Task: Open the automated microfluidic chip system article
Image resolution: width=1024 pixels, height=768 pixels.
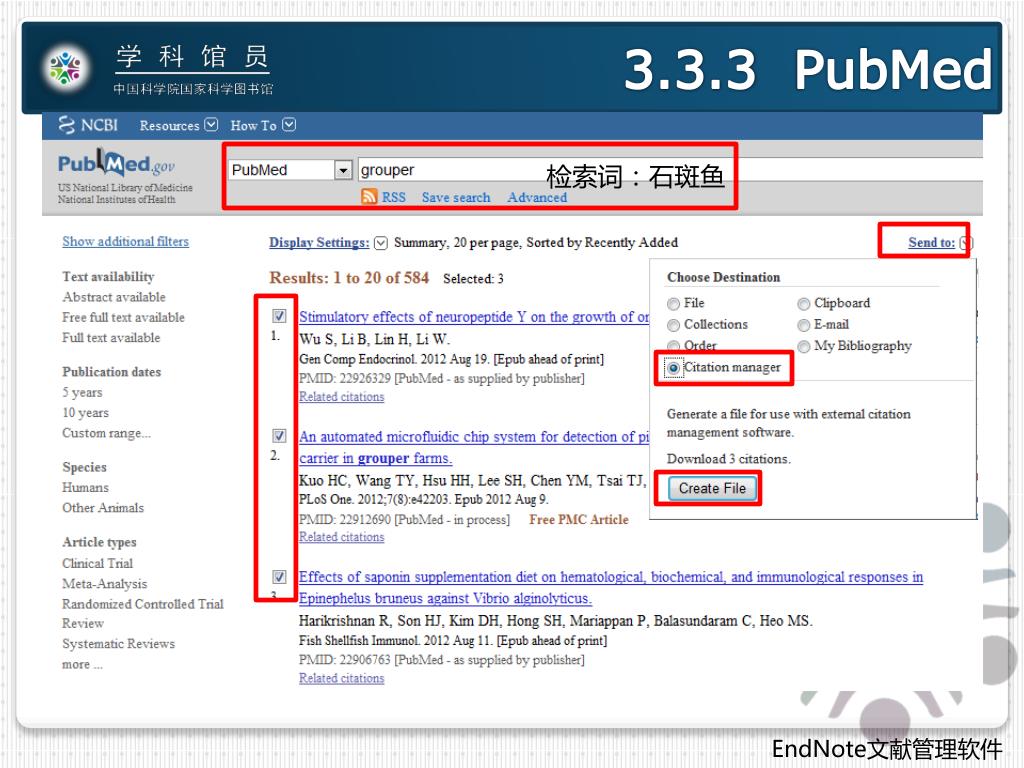Action: 474,447
